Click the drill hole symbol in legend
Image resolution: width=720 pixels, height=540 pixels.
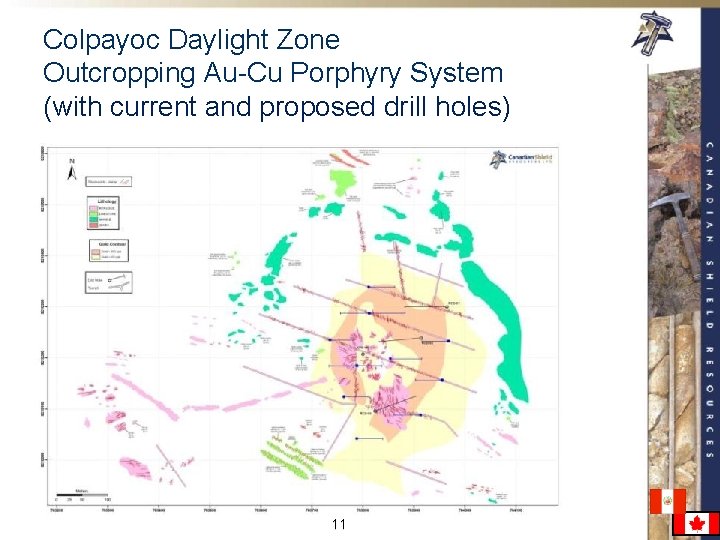(116, 278)
